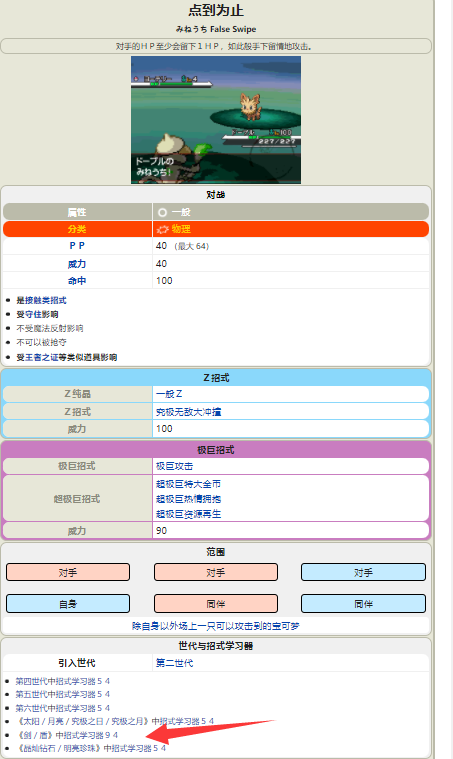
Task: Open the 命中 accuracy link
Action: click(x=77, y=281)
